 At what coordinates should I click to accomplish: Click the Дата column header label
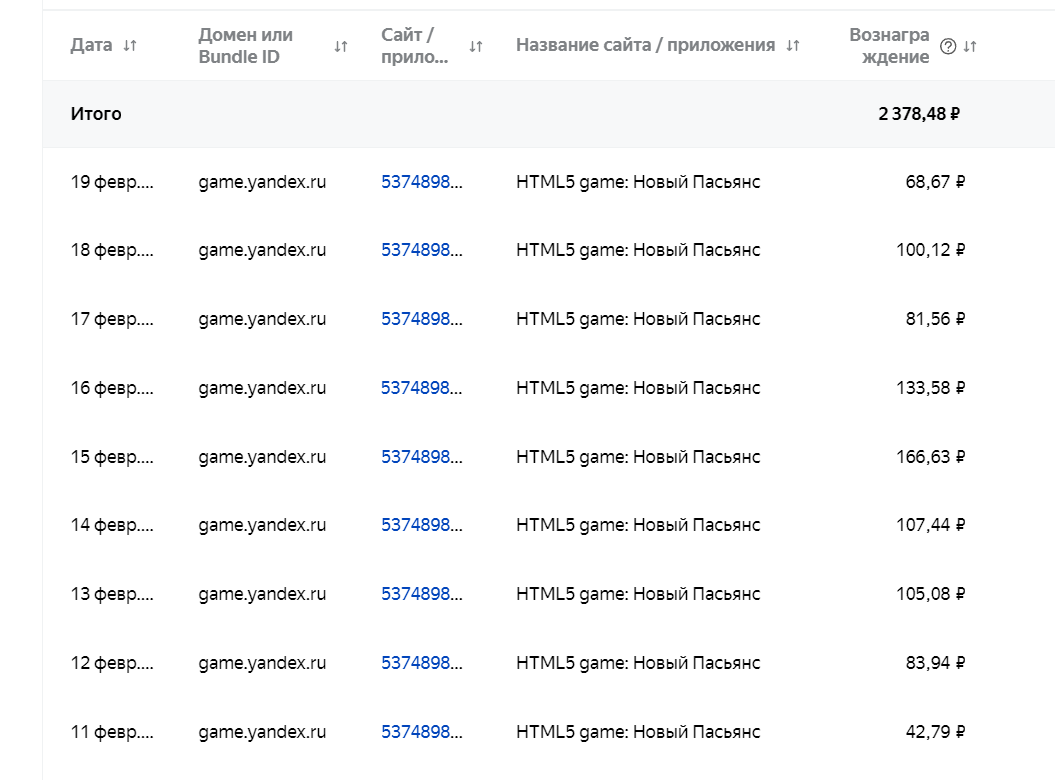pyautogui.click(x=91, y=46)
